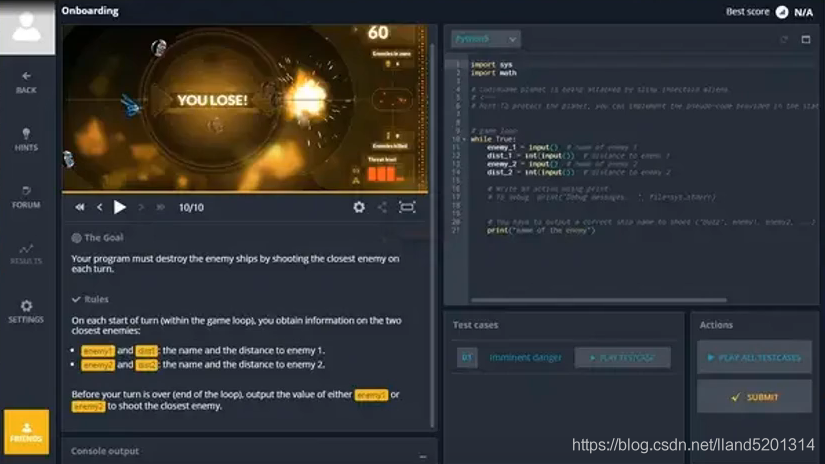This screenshot has height=464, width=825.
Task: Run PLAY ALL TESTCASES
Action: click(x=754, y=358)
